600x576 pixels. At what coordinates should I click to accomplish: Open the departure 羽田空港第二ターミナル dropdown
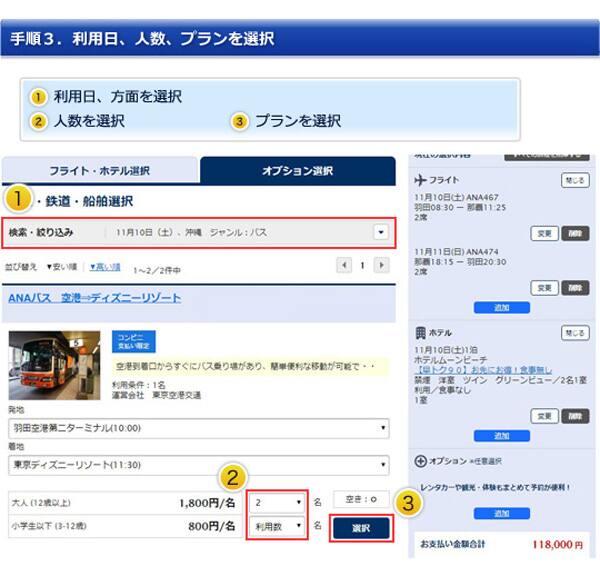pos(198,429)
